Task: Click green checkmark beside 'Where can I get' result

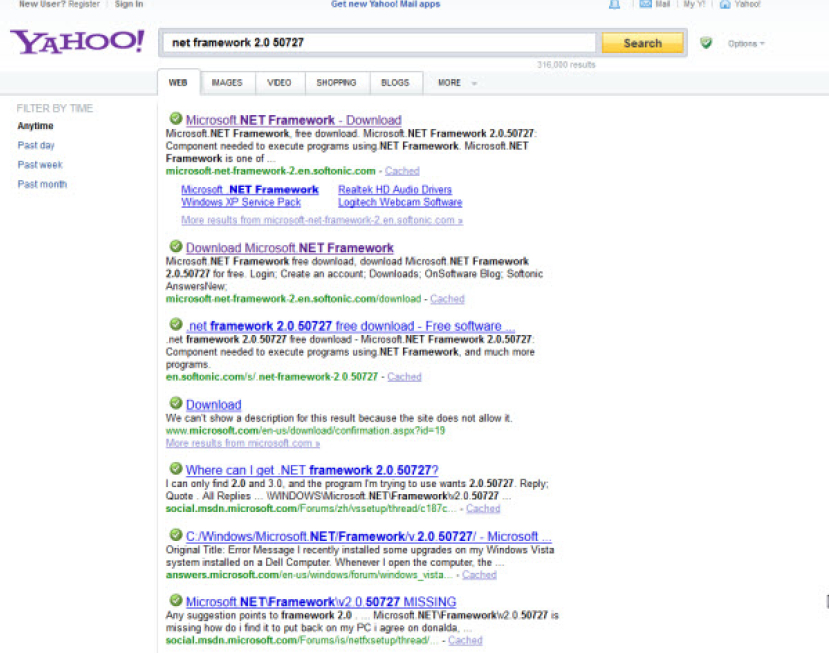Action: [175, 469]
